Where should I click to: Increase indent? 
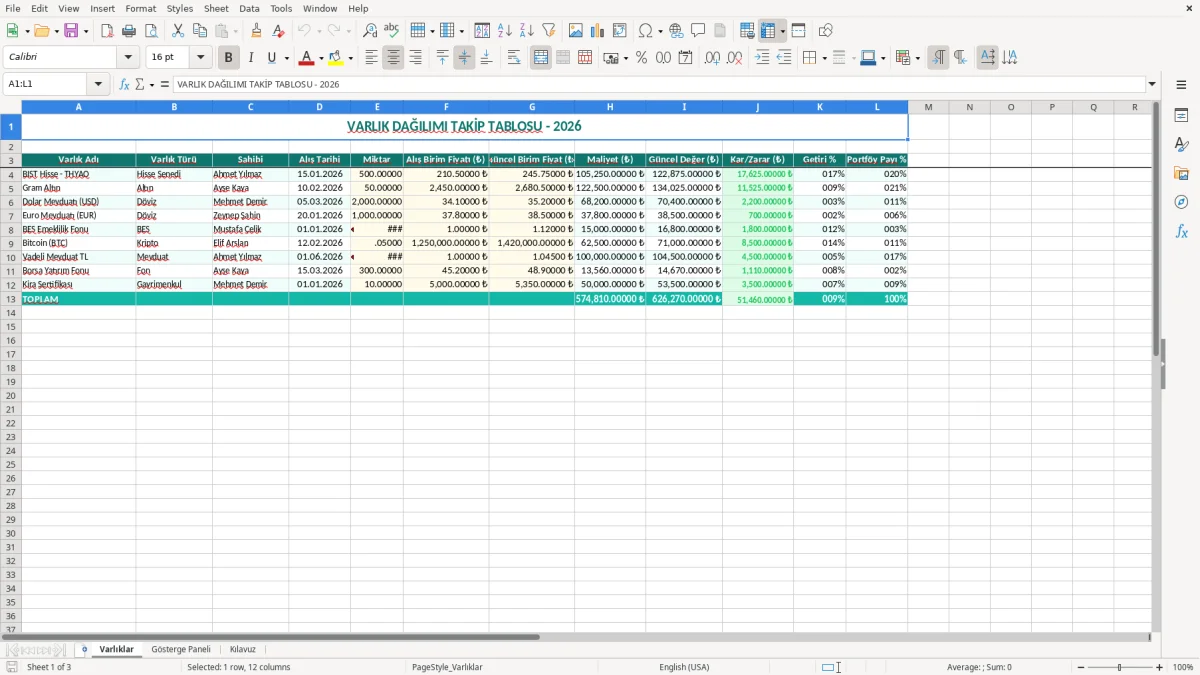point(762,58)
